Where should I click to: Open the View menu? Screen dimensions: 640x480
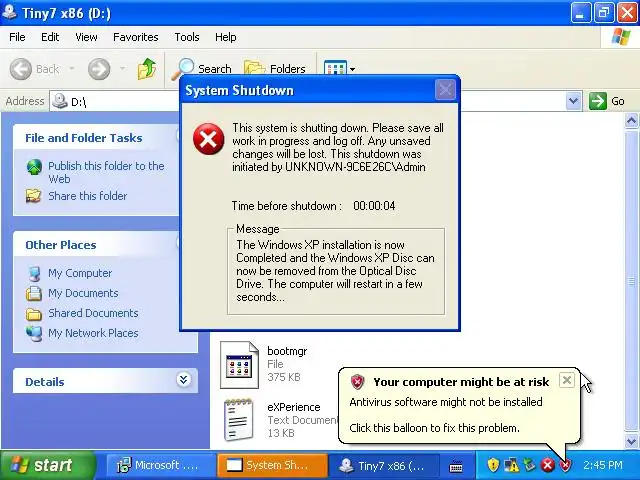click(x=86, y=37)
